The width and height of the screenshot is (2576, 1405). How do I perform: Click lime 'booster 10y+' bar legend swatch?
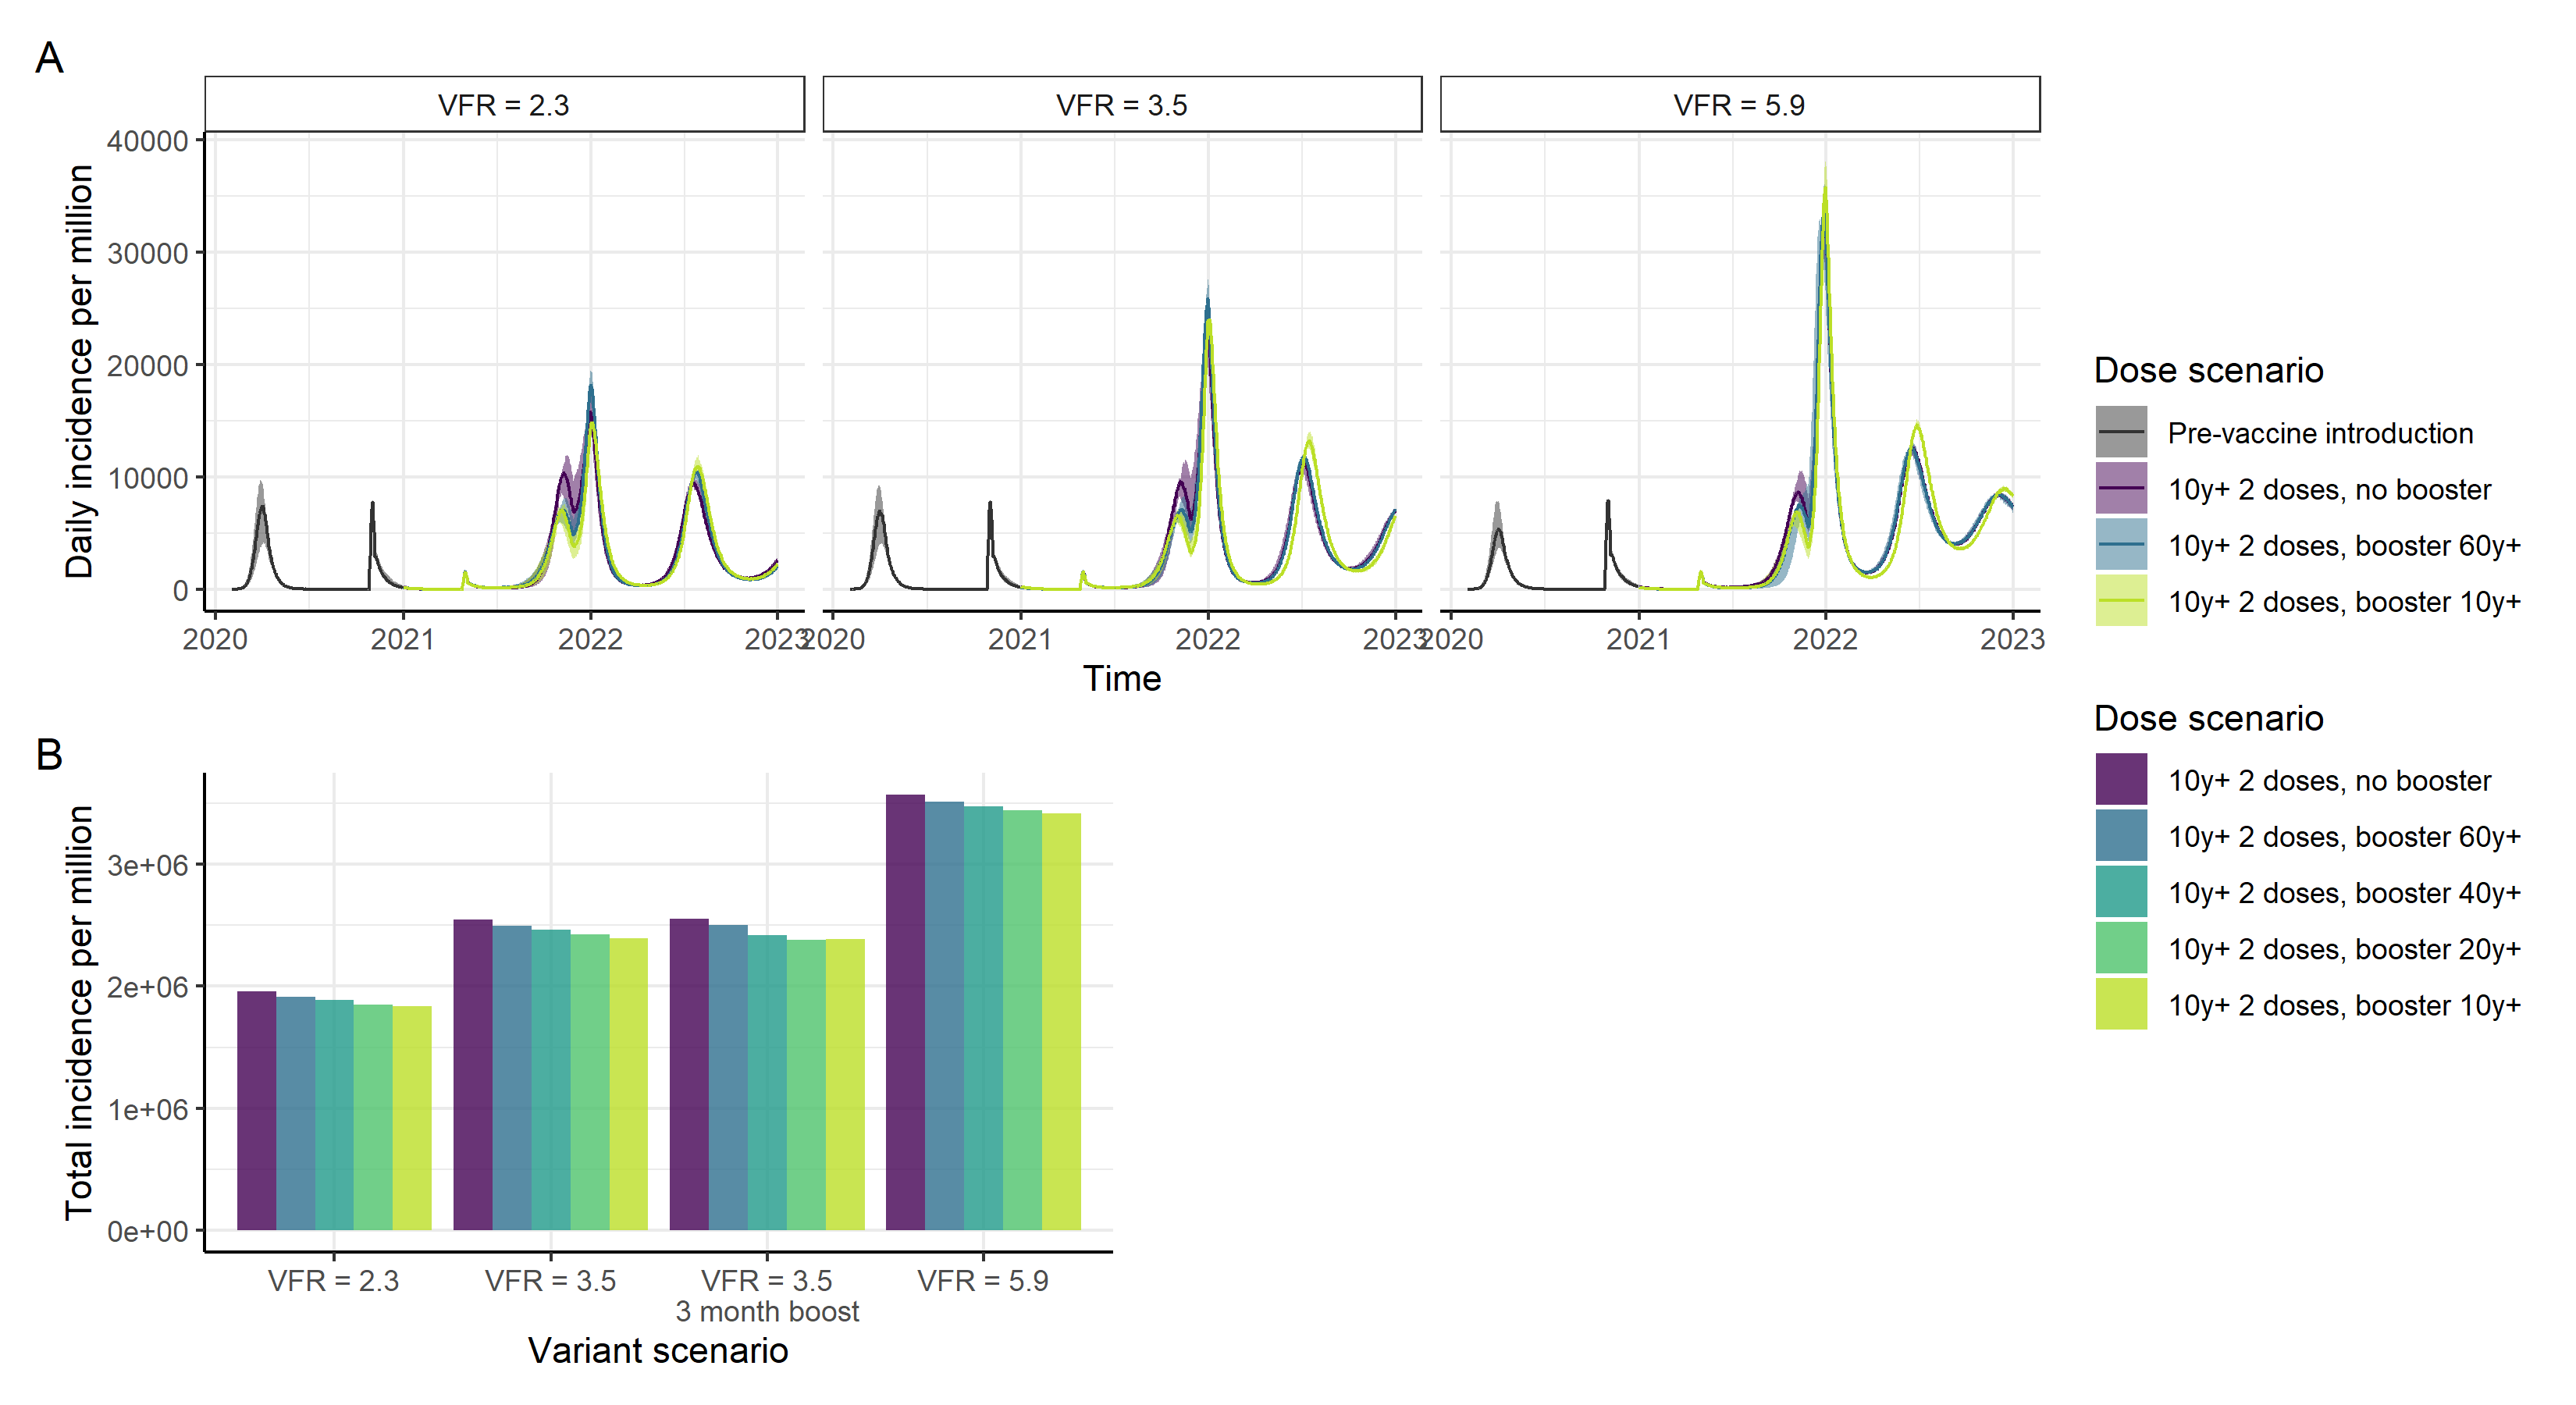(2121, 1003)
